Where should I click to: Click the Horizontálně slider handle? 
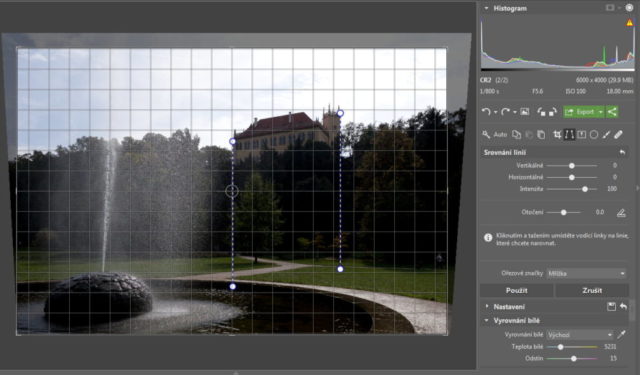572,177
